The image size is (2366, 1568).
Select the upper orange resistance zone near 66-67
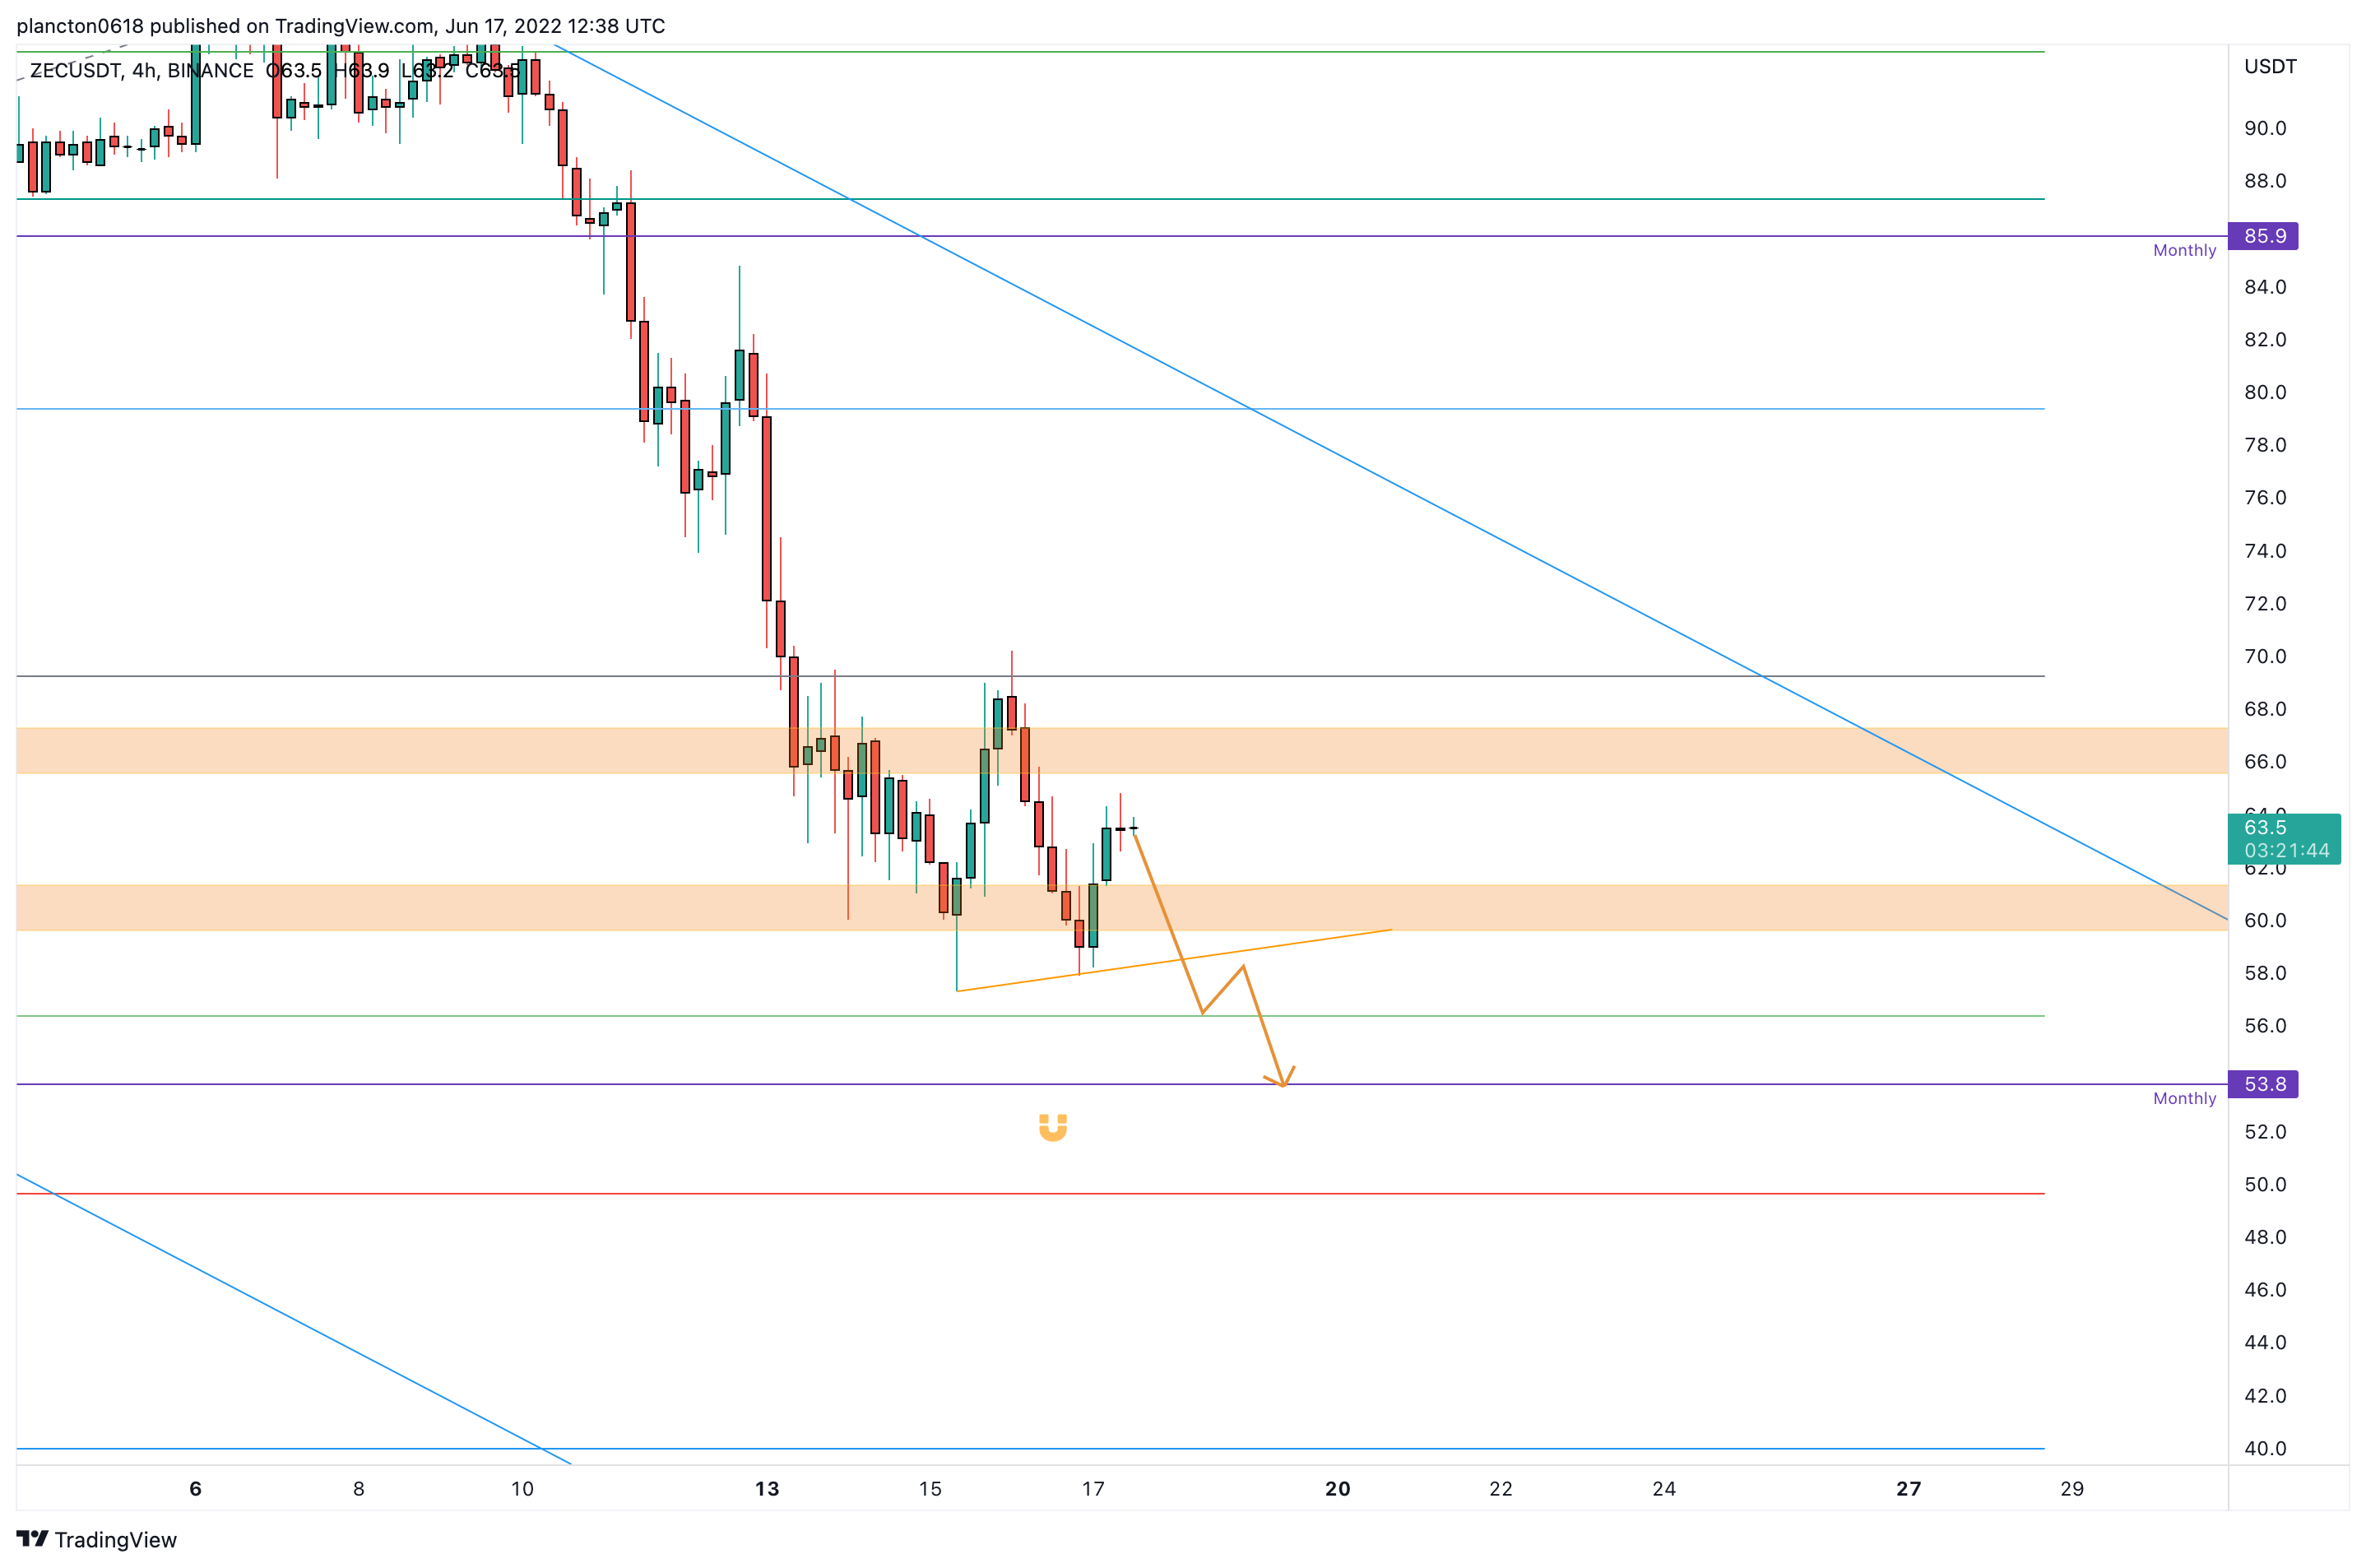[x=1122, y=751]
